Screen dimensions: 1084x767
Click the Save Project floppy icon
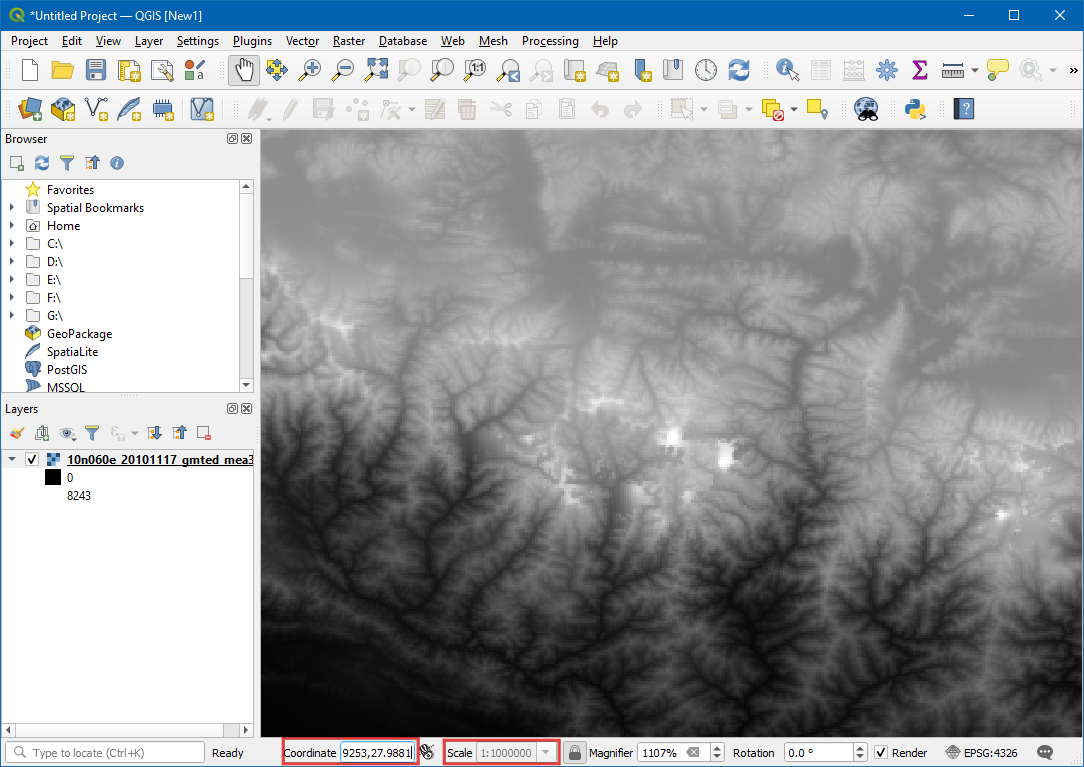96,70
